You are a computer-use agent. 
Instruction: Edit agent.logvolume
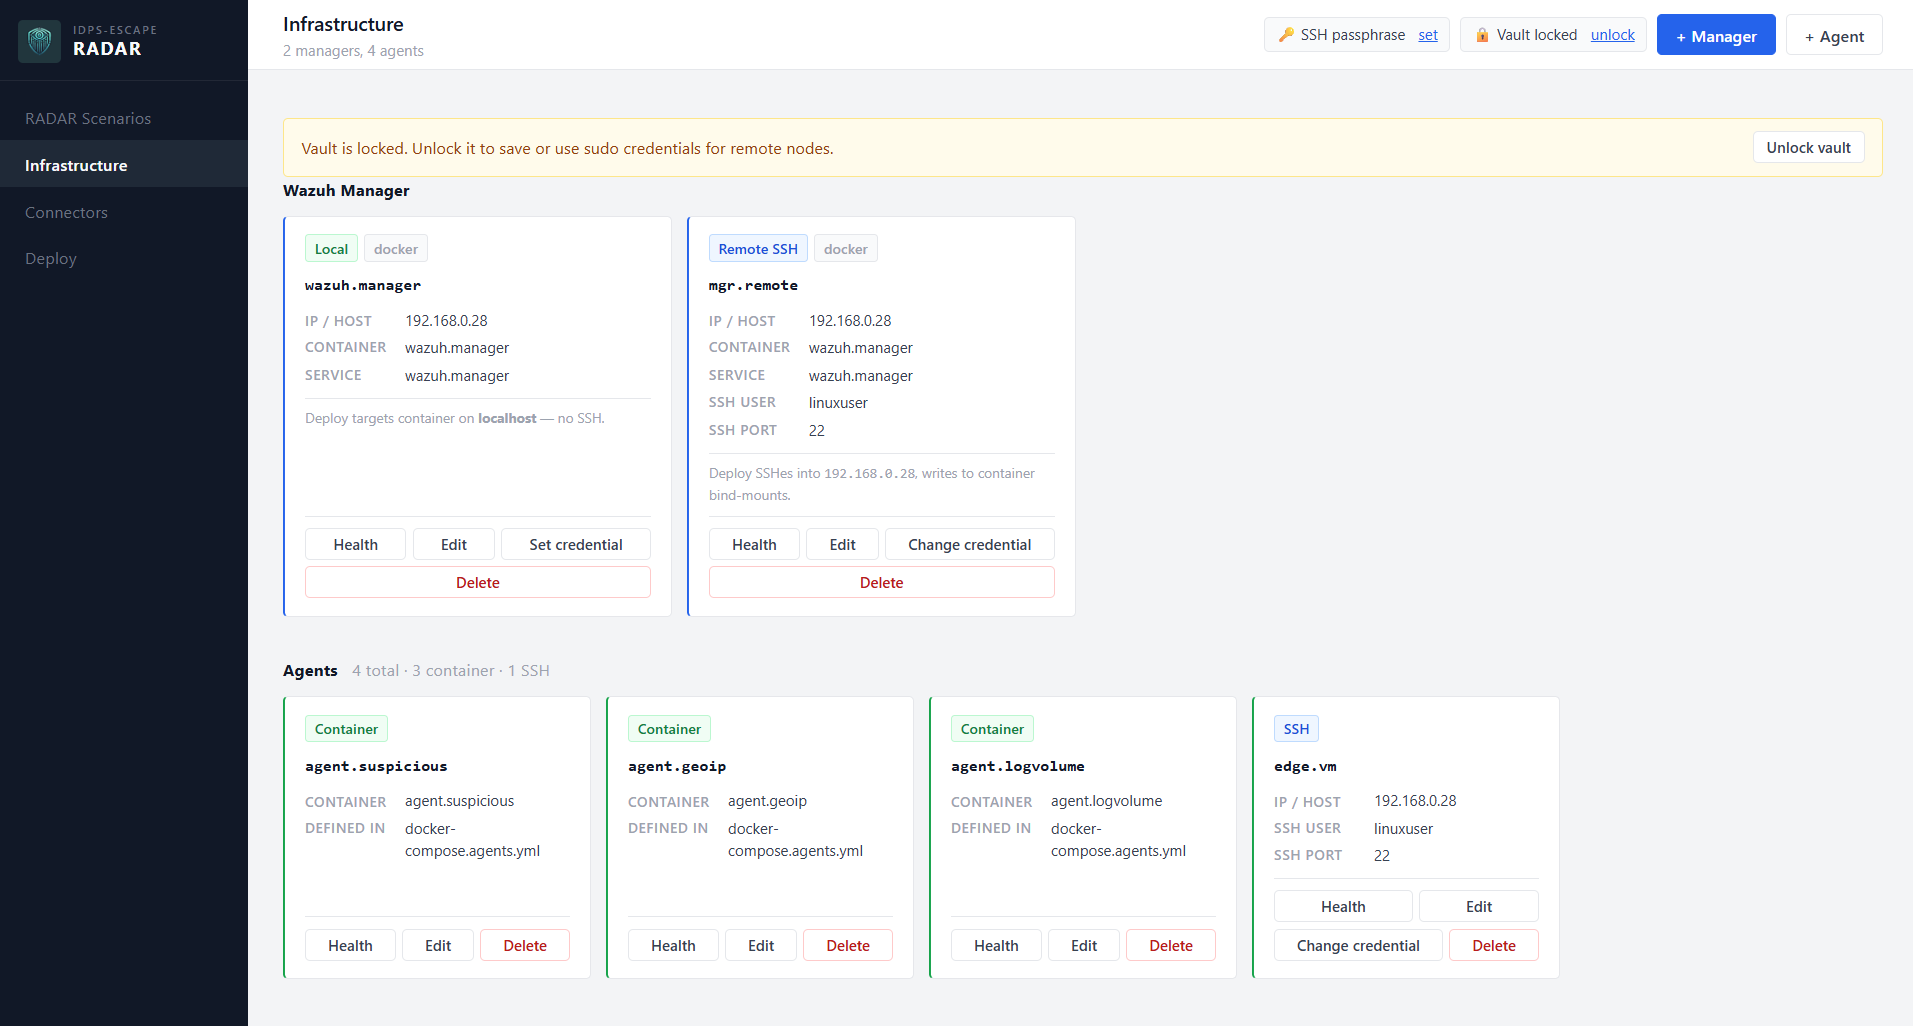(x=1083, y=945)
